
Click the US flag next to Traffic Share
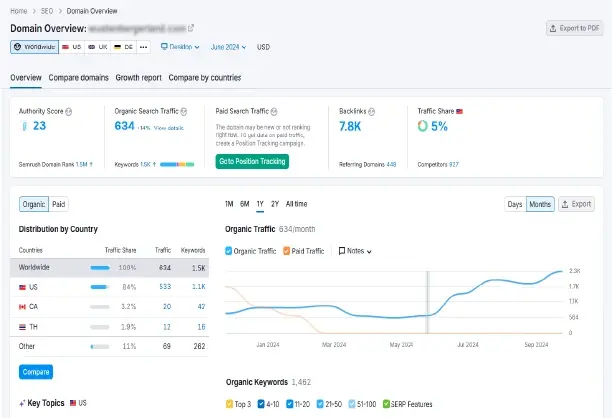(x=459, y=111)
